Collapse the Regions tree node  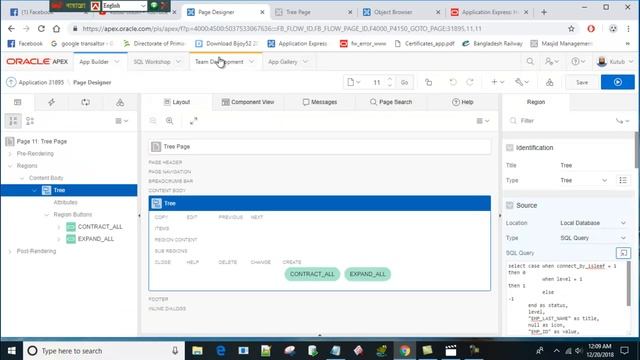click(10, 166)
